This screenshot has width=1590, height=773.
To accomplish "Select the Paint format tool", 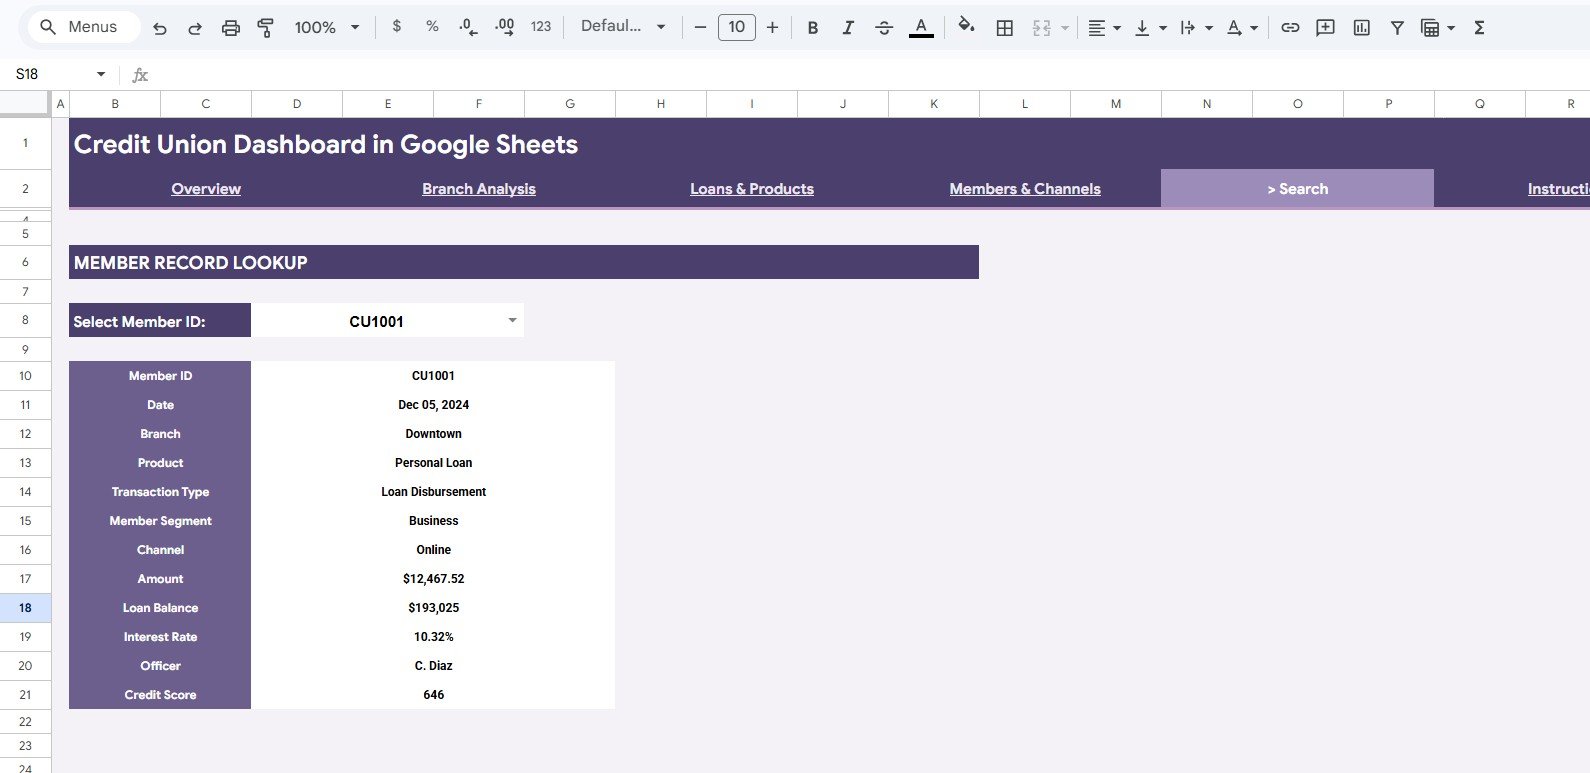I will pyautogui.click(x=266, y=28).
